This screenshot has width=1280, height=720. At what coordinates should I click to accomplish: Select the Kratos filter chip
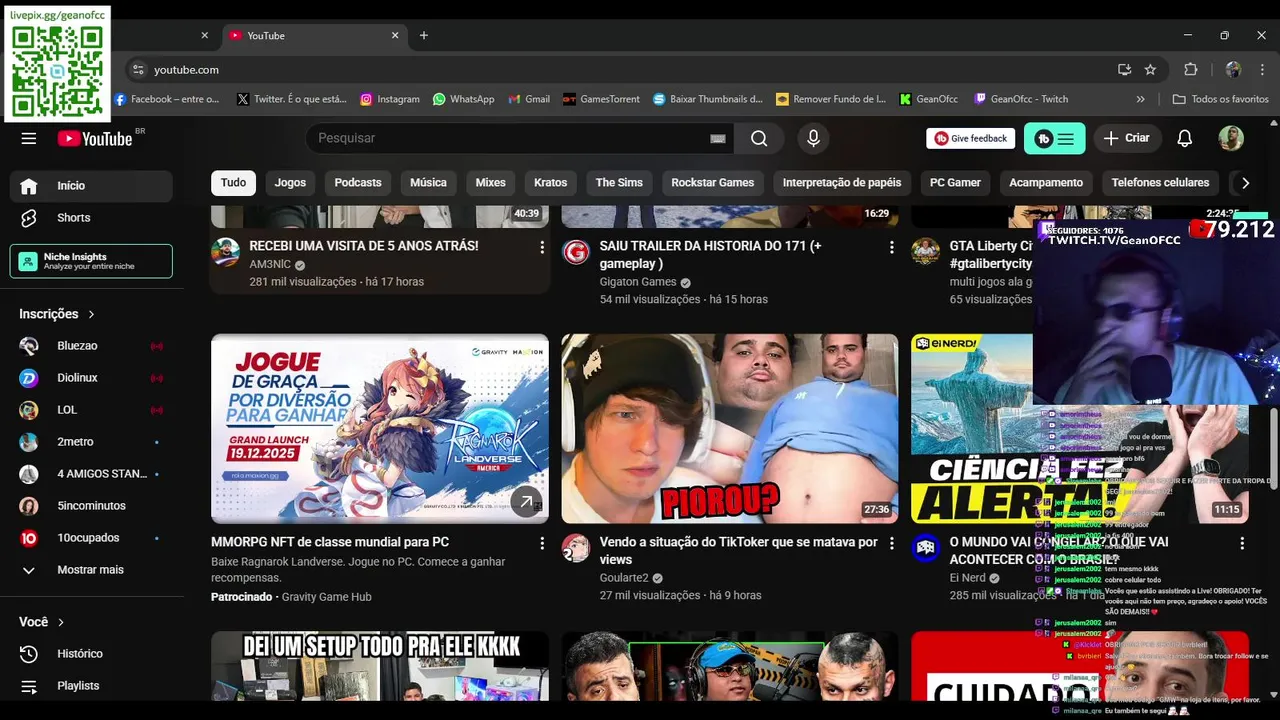(x=550, y=183)
